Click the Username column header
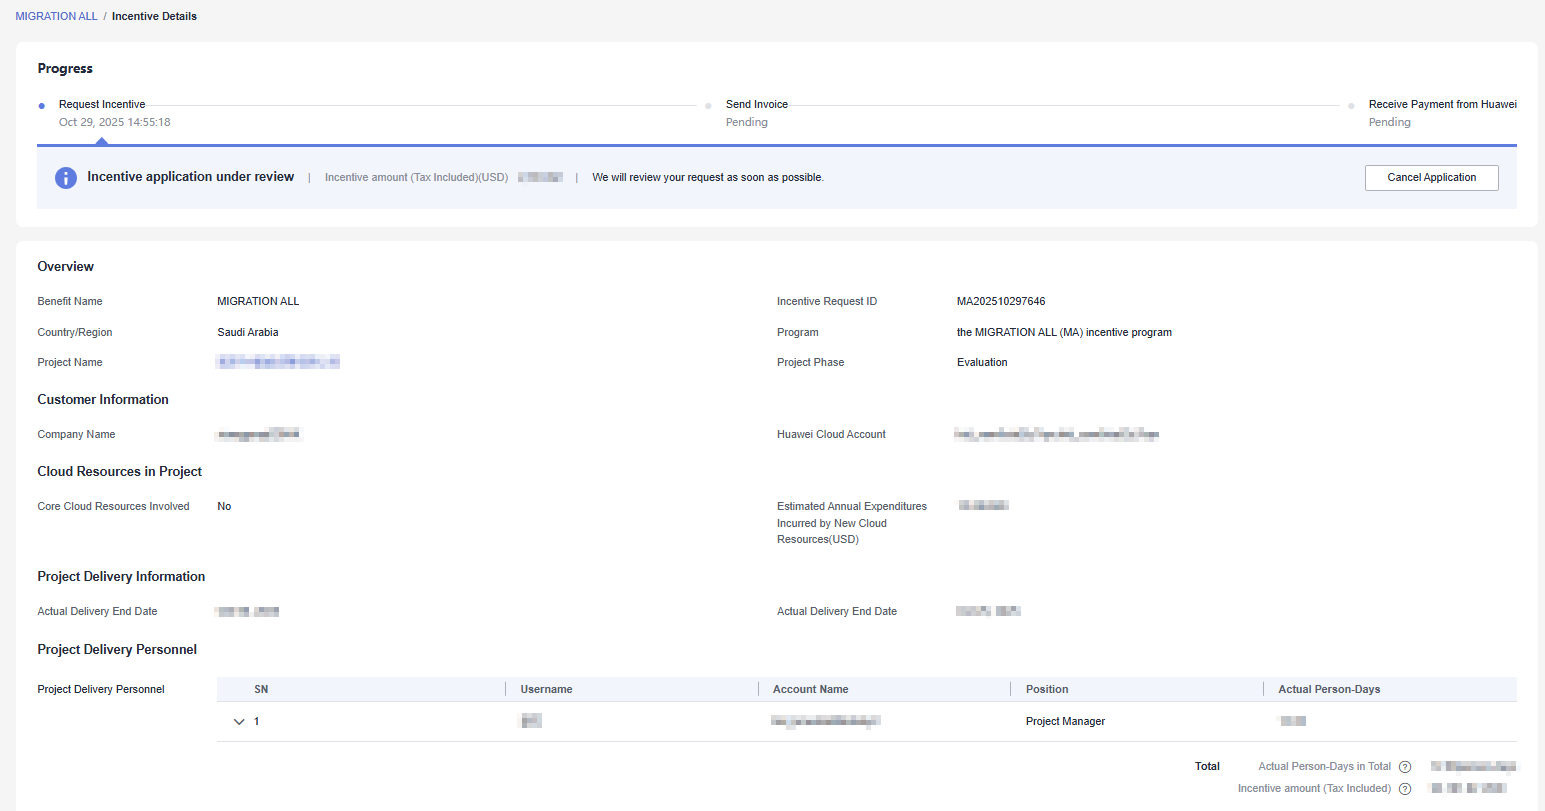The image size is (1545, 811). (546, 689)
